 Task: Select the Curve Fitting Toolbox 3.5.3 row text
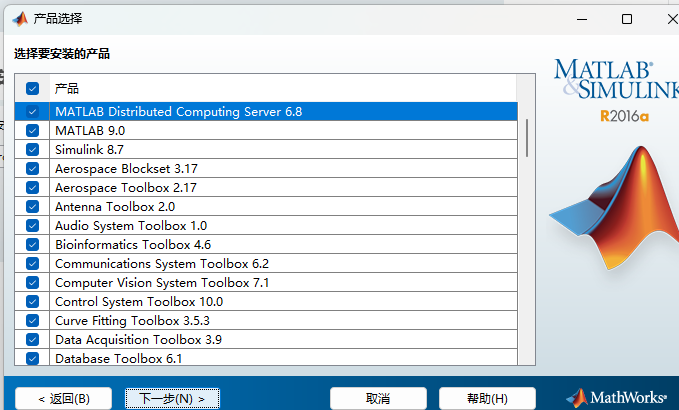point(132,321)
